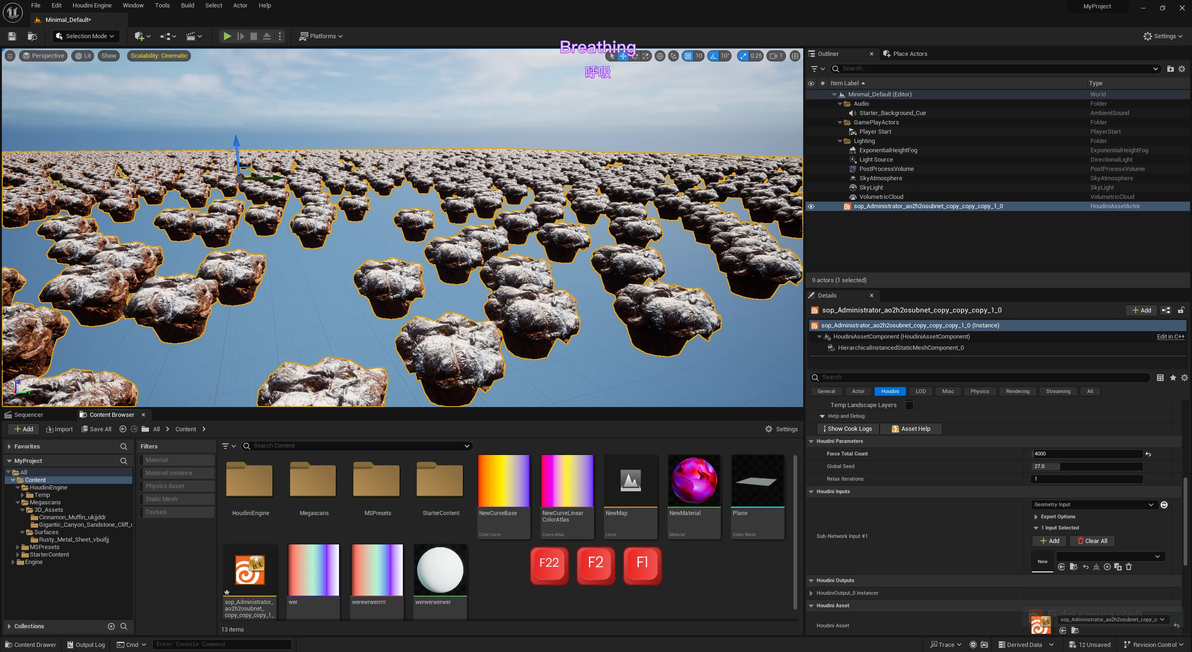The image size is (1192, 652).
Task: Switch to the Place Actors tab
Action: click(x=909, y=54)
